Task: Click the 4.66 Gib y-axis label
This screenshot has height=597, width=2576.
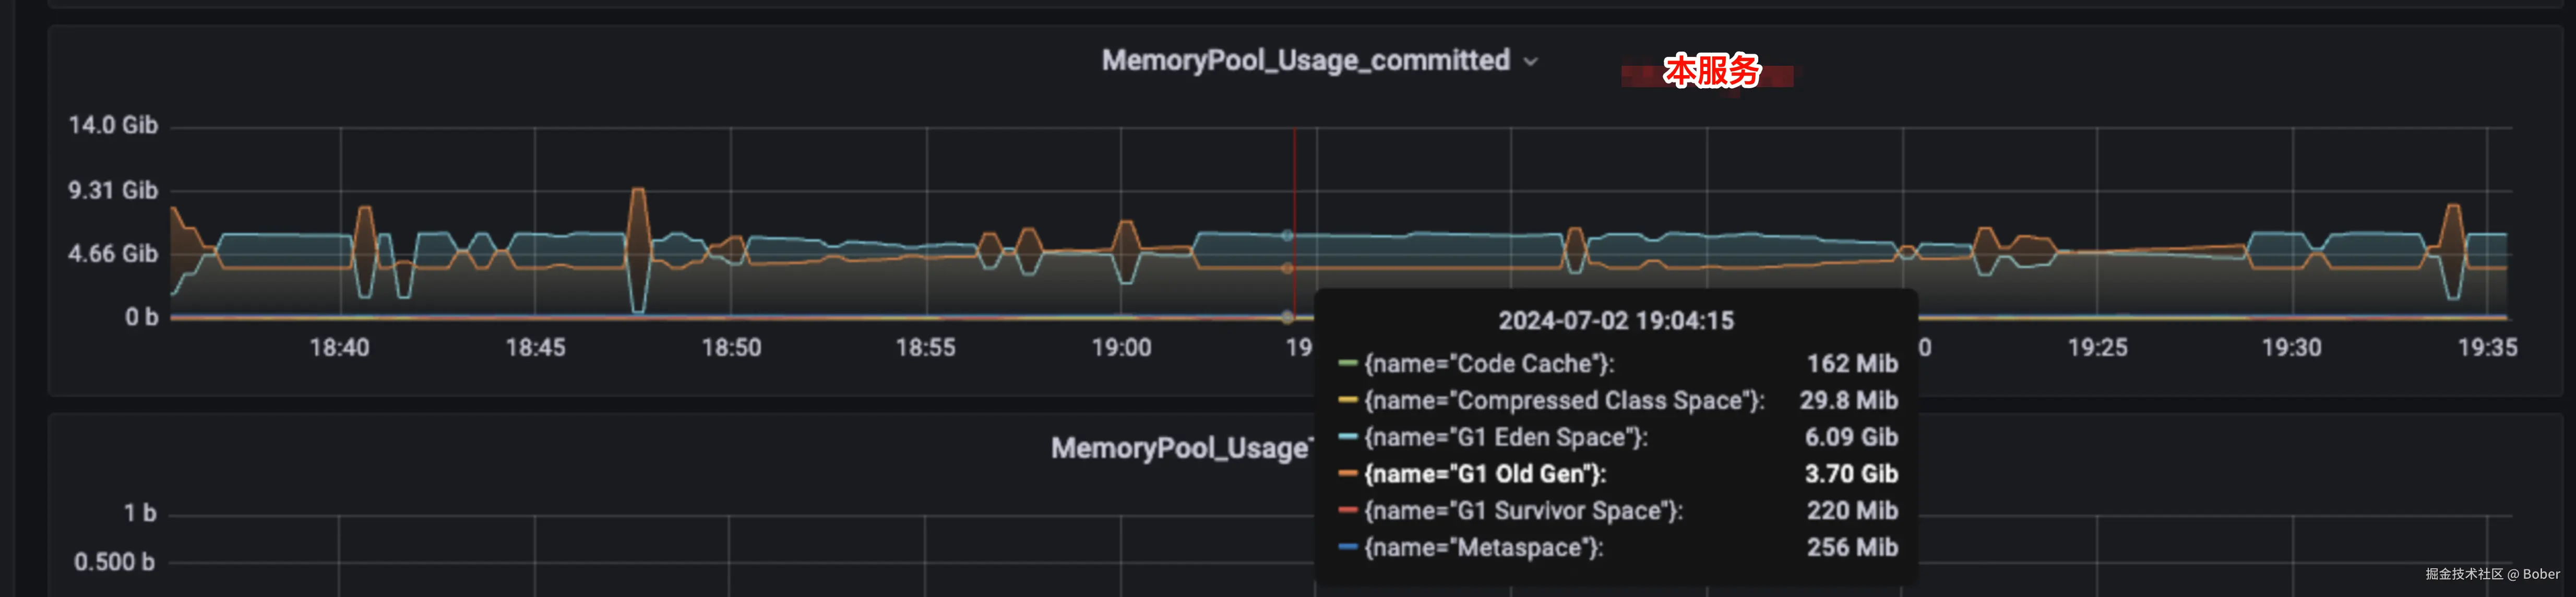Action: coord(113,254)
